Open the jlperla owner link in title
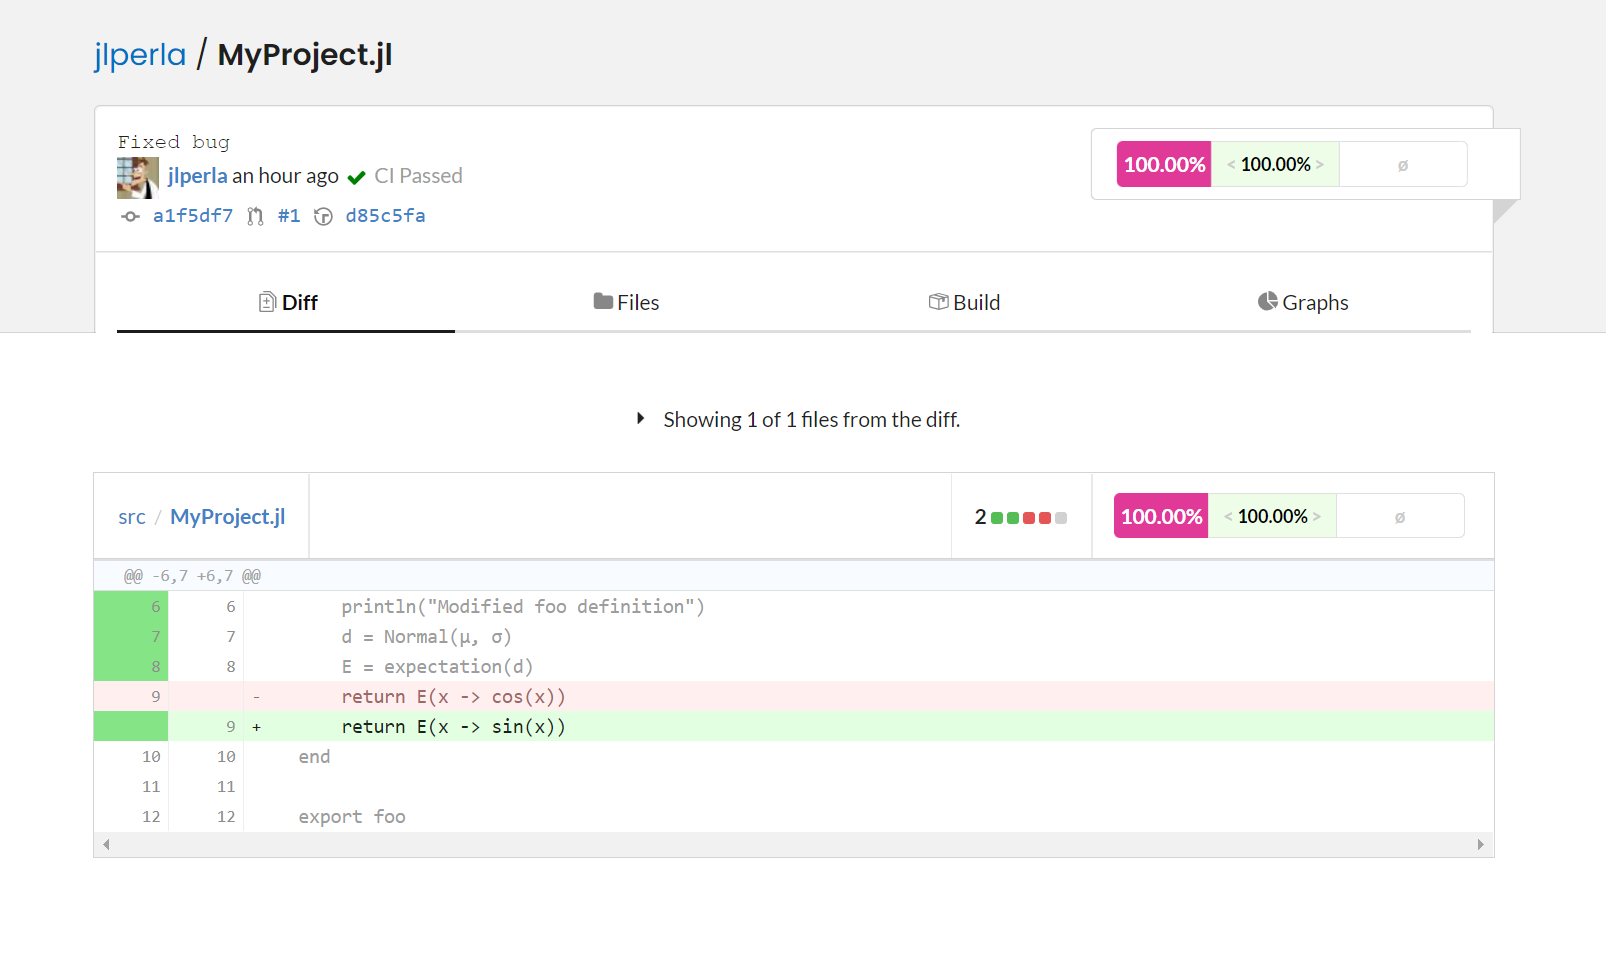Screen dimensions: 1606x976 (140, 55)
